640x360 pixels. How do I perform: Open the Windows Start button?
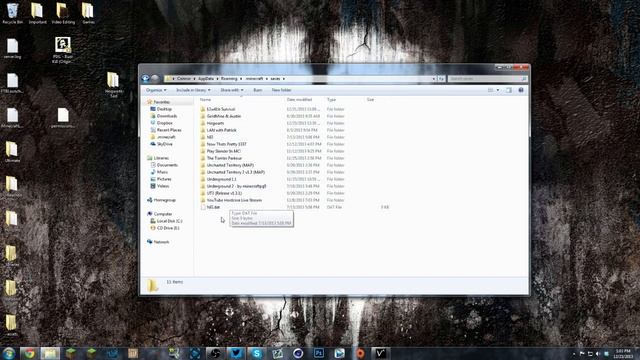[x=9, y=353]
